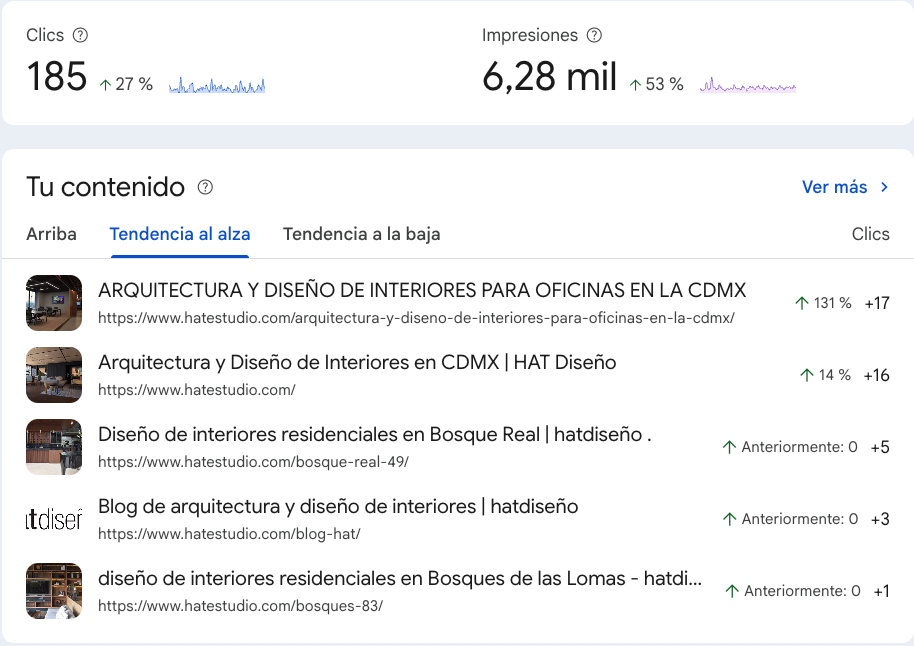The height and width of the screenshot is (646, 914).
Task: Click the Clics metric label at top
Action: (x=45, y=36)
